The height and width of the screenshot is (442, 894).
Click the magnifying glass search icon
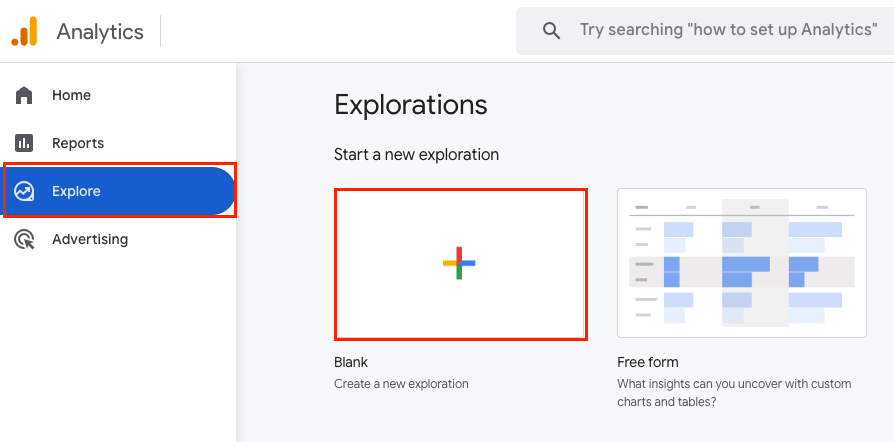click(551, 31)
